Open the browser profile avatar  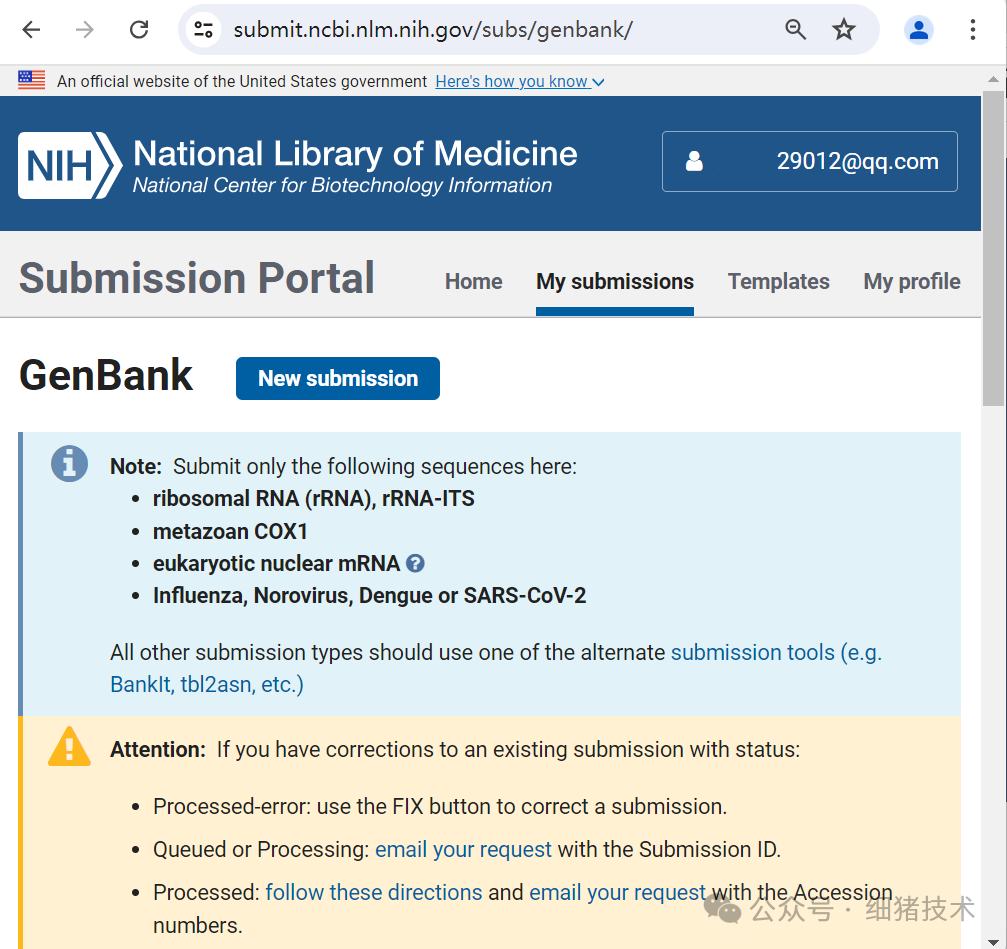(x=918, y=30)
